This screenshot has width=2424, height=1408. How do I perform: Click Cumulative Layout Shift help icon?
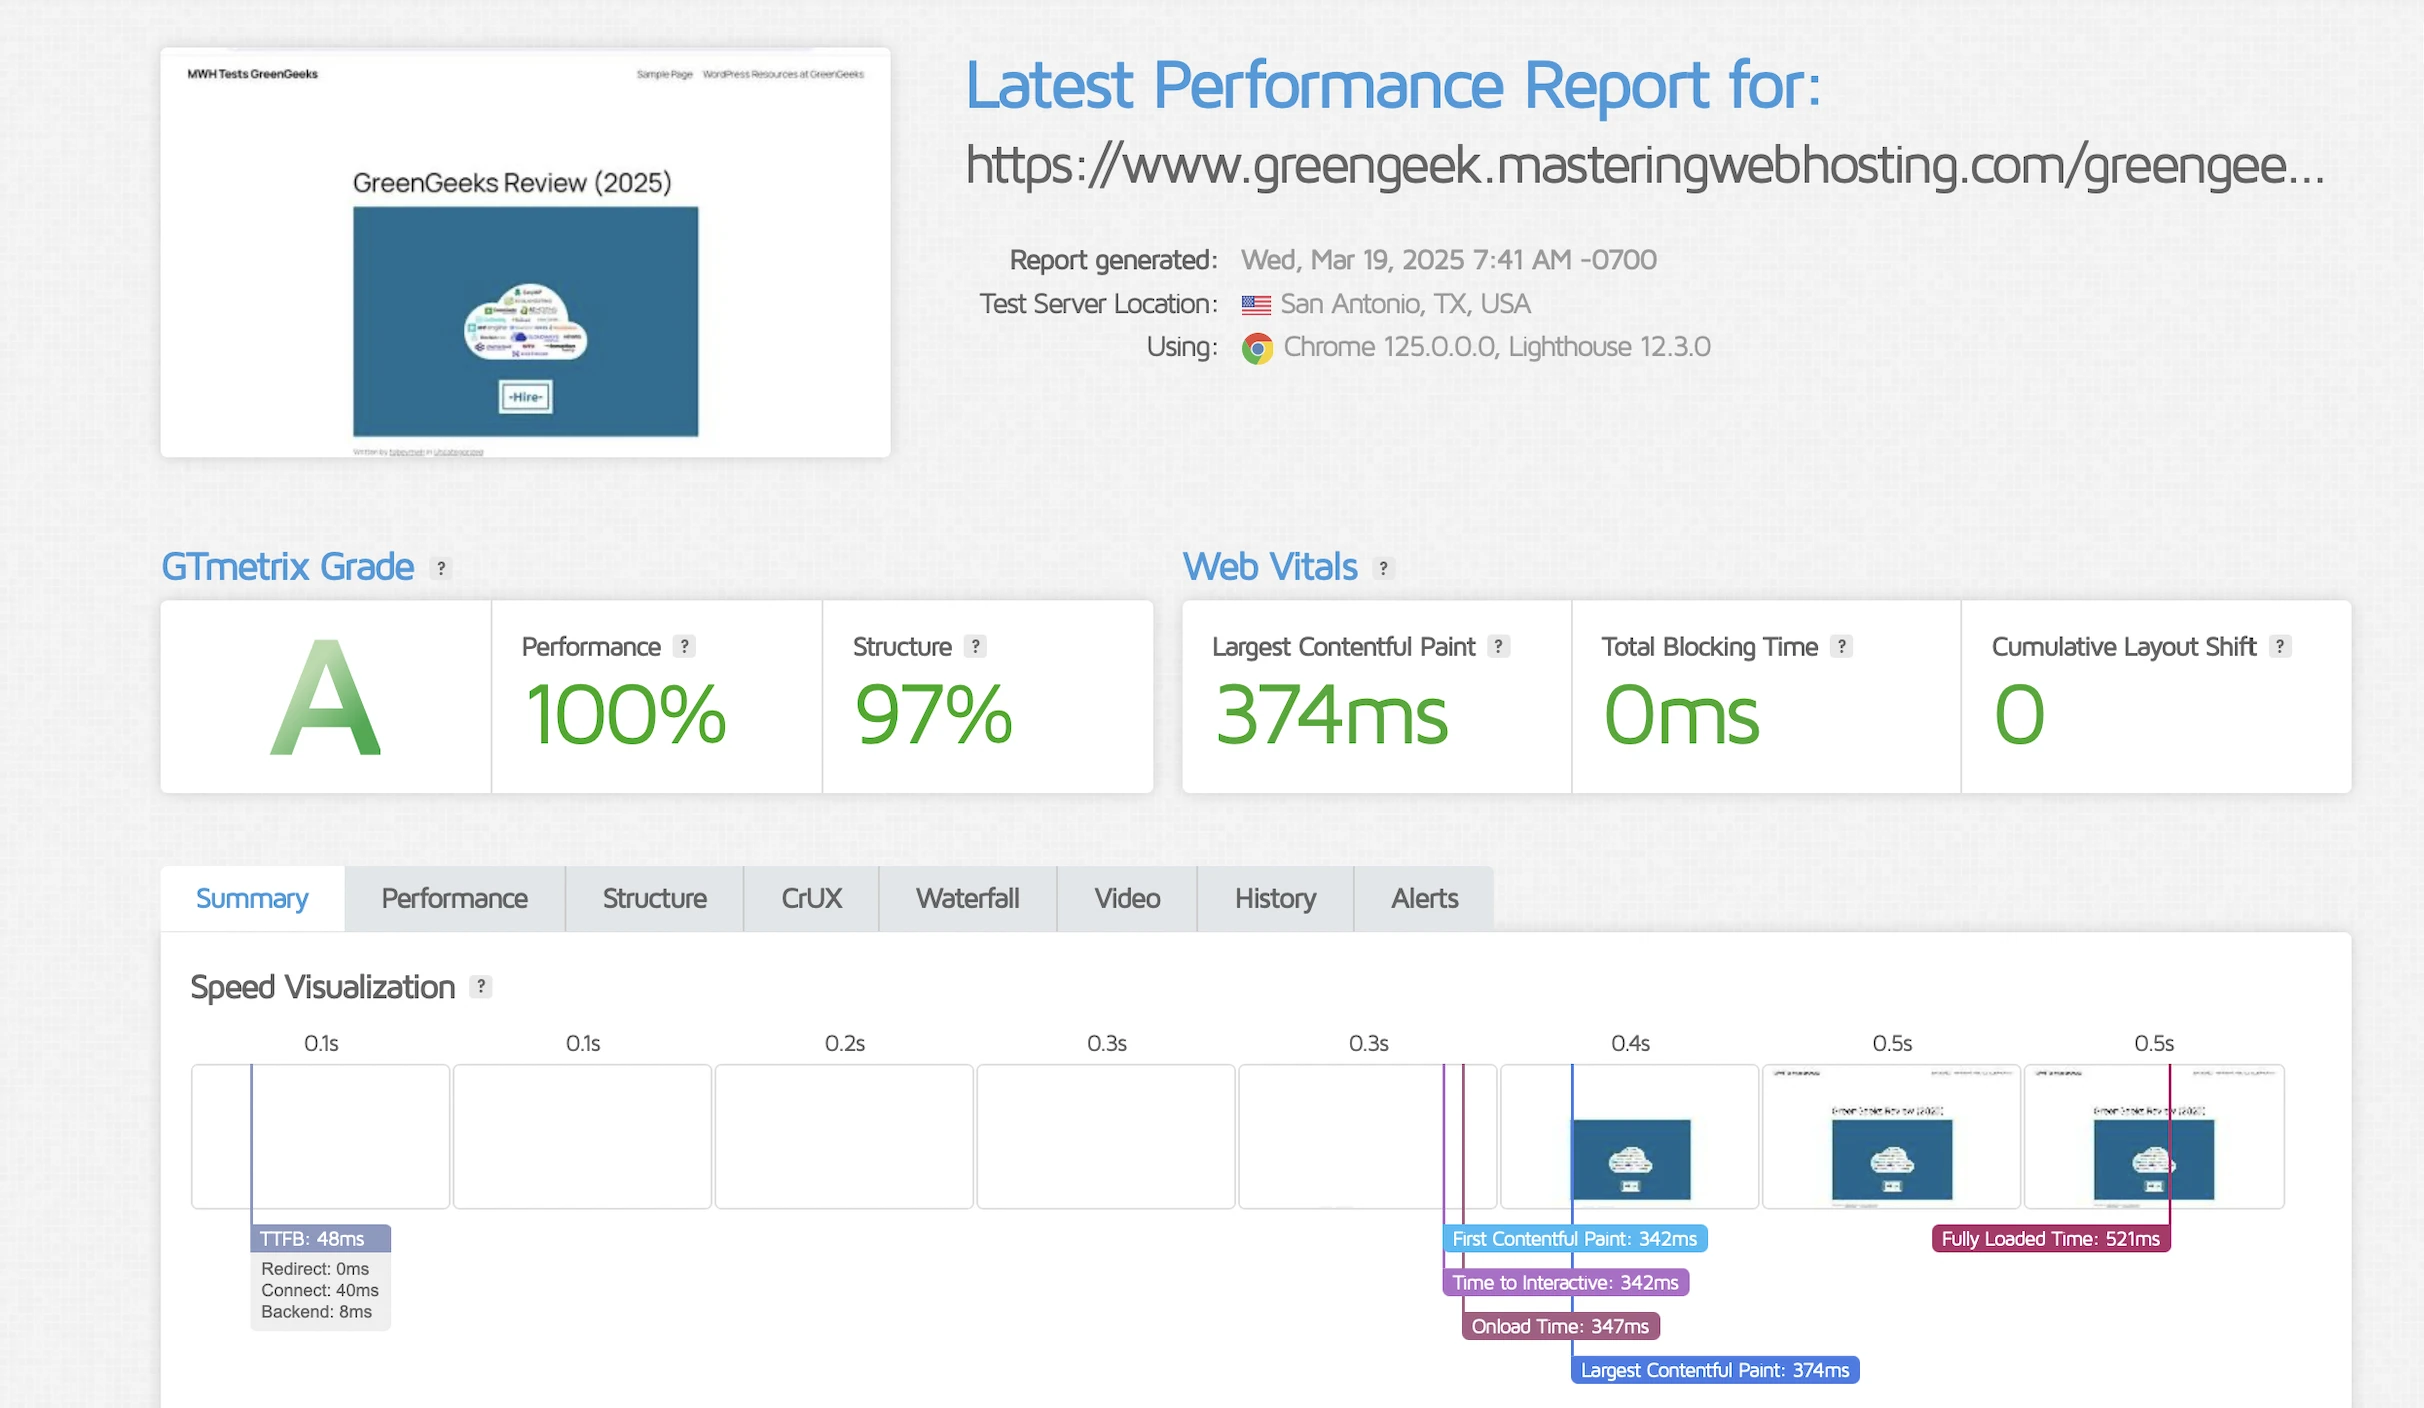(2279, 646)
